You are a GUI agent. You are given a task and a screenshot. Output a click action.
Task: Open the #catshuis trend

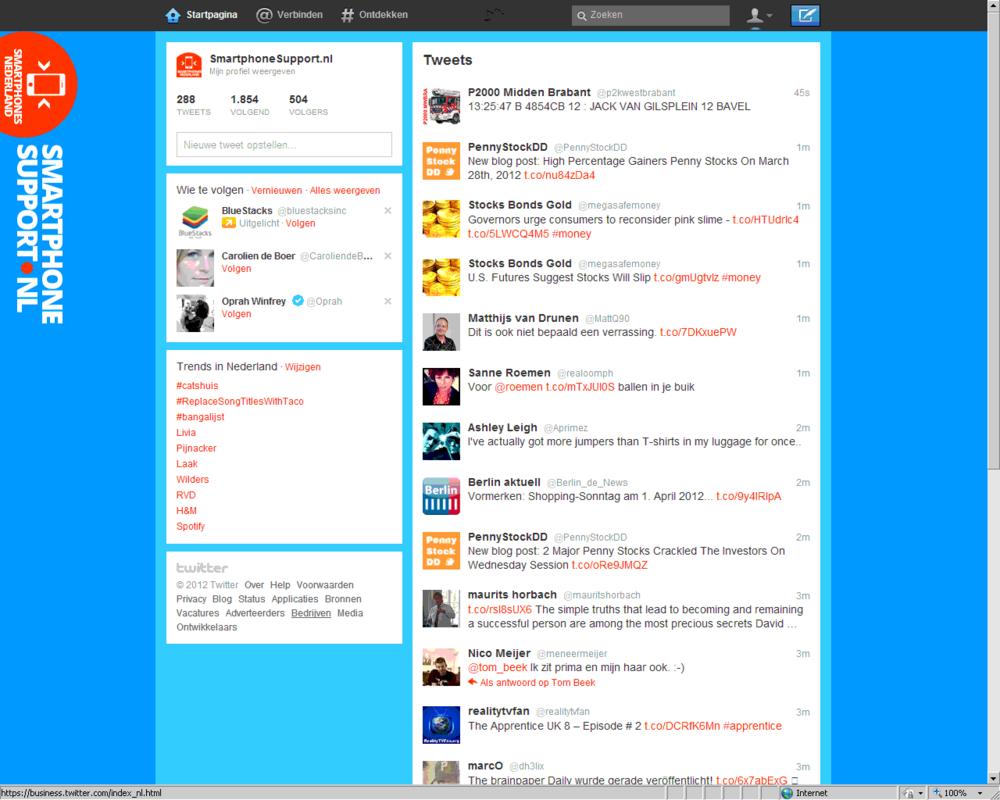point(197,386)
